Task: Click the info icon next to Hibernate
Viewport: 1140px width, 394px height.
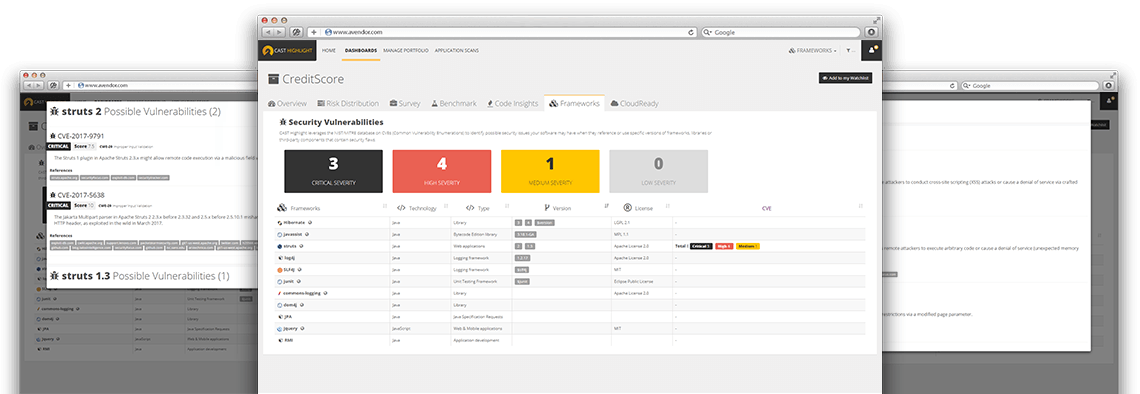Action: click(310, 222)
